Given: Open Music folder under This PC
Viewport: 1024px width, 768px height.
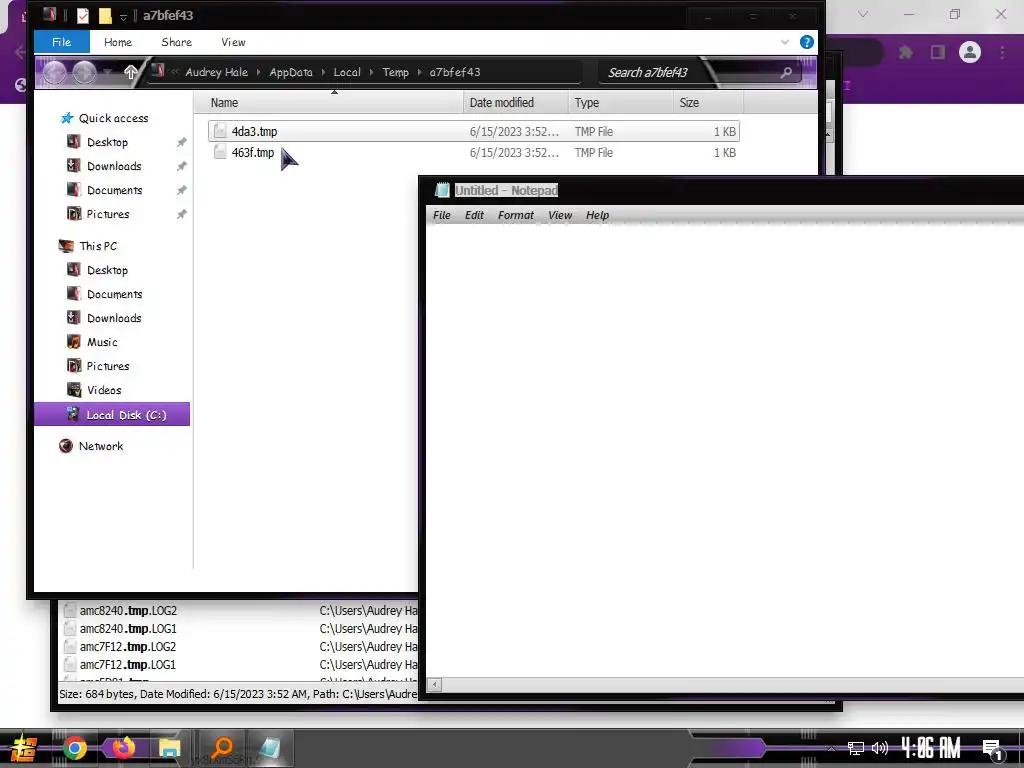Looking at the screenshot, I should click(102, 342).
